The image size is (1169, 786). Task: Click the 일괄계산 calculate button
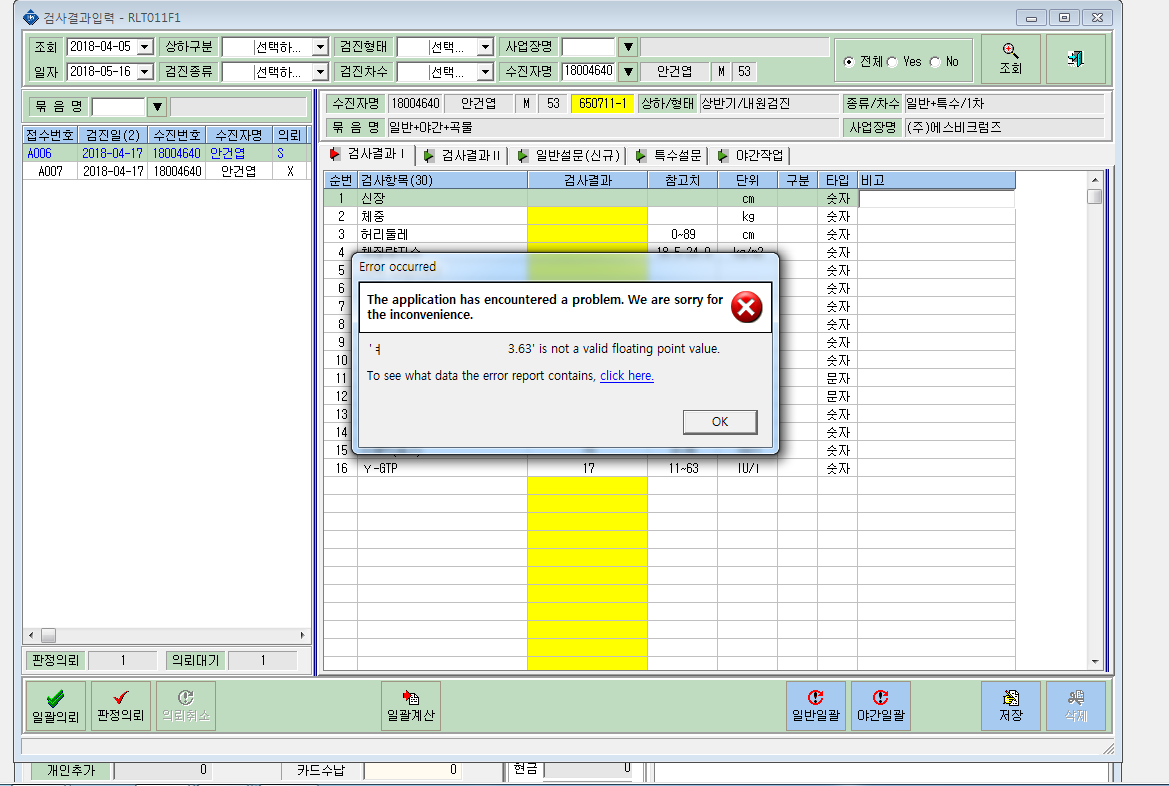point(411,705)
